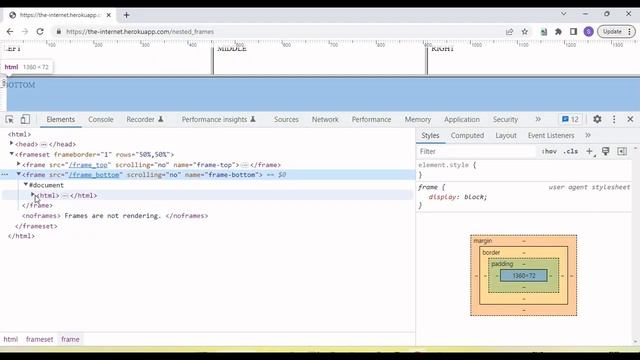Click the frameset breadcrumb
The width and height of the screenshot is (640, 360).
coord(40,339)
